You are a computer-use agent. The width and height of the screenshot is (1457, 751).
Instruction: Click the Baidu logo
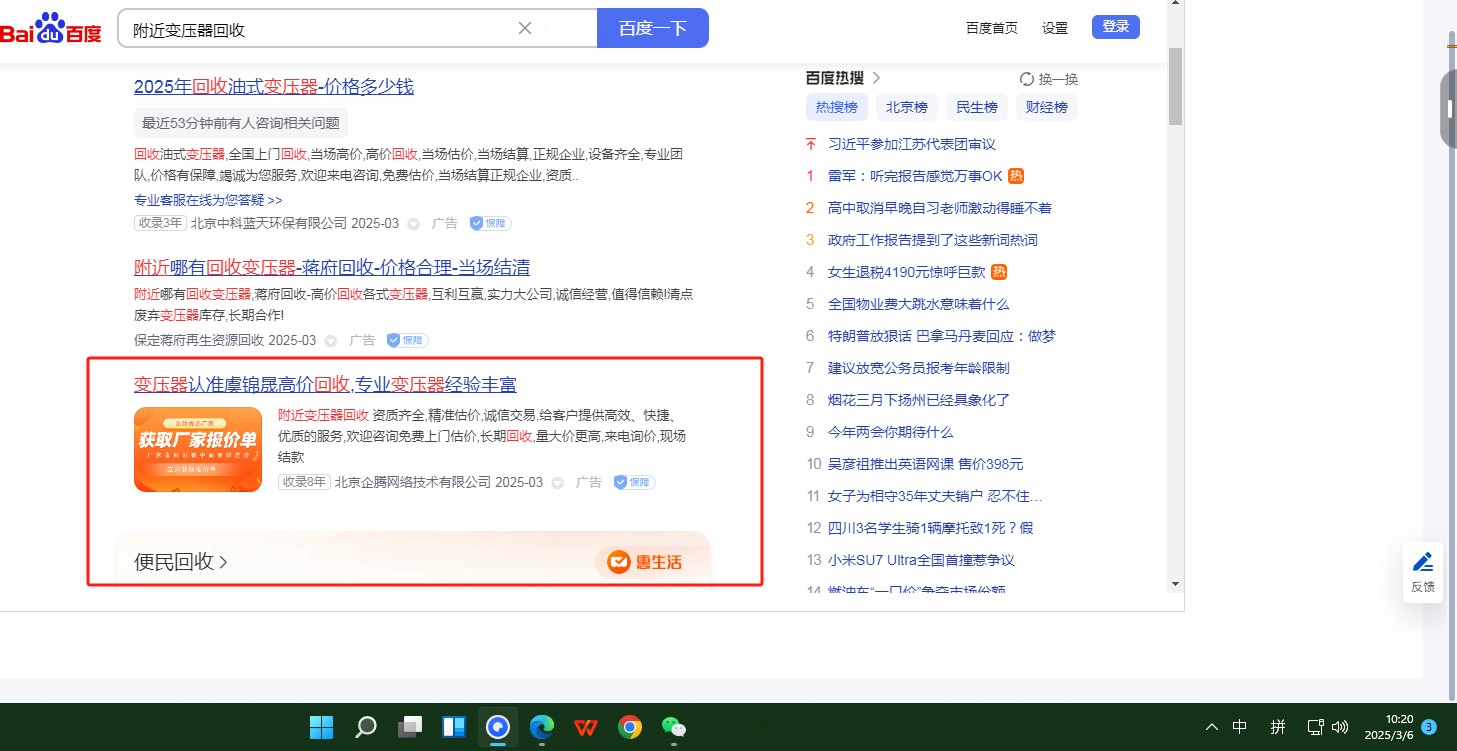click(x=51, y=29)
